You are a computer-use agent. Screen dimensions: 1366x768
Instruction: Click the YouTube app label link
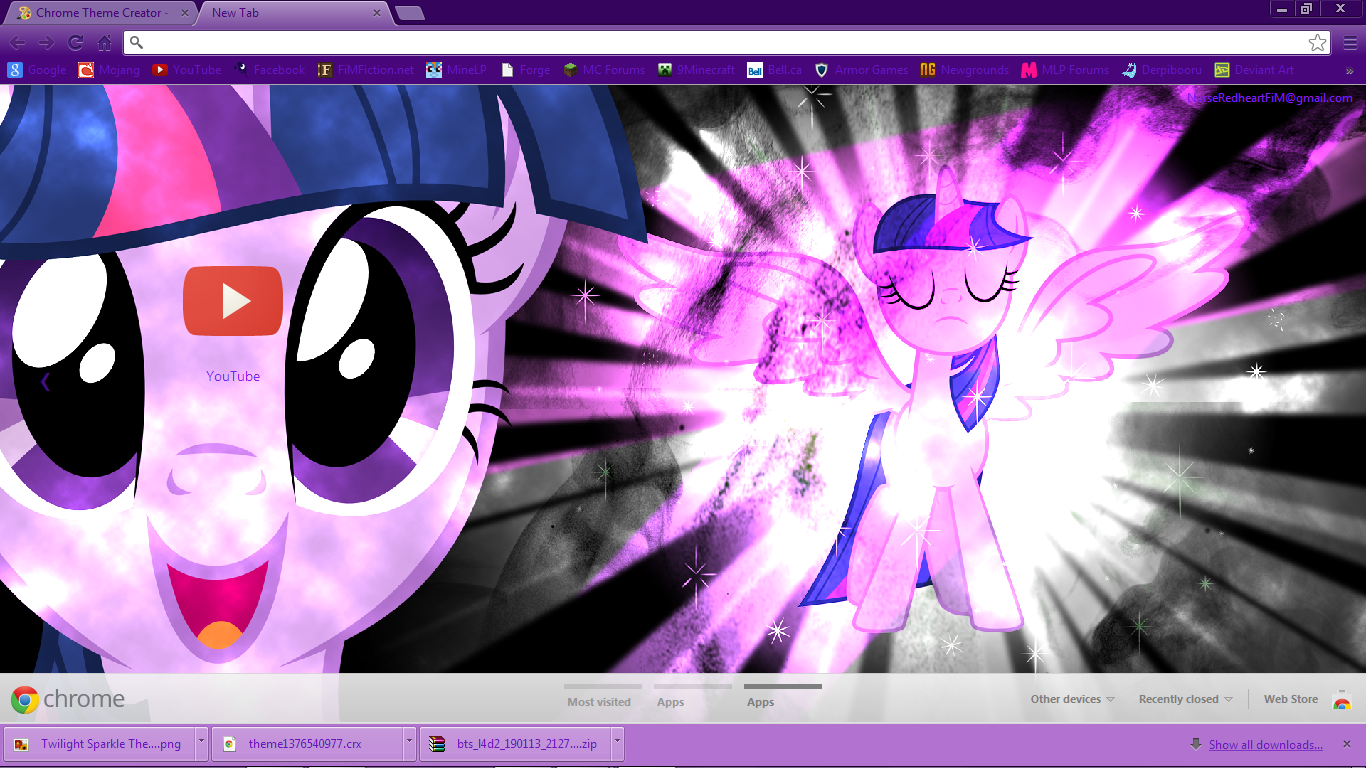233,376
